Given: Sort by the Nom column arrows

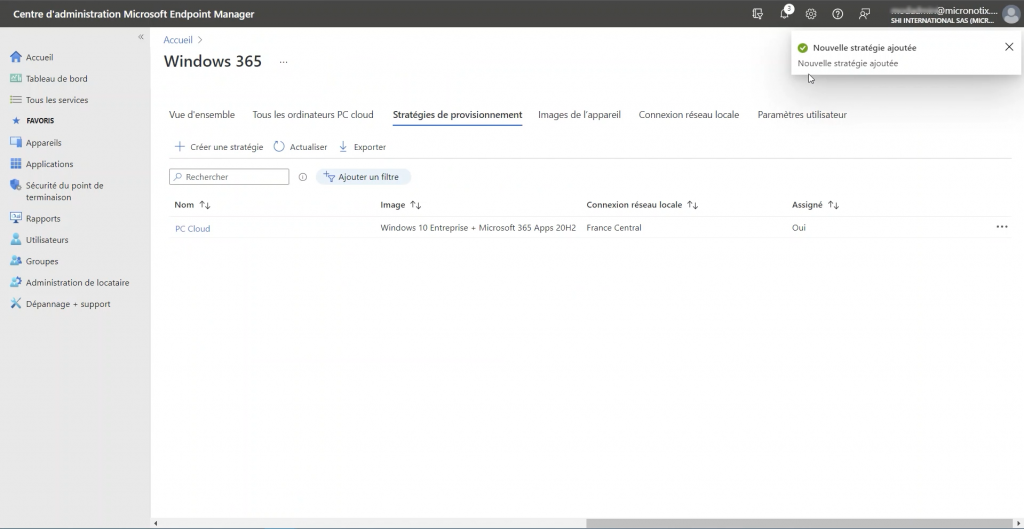Looking at the screenshot, I should [x=204, y=205].
